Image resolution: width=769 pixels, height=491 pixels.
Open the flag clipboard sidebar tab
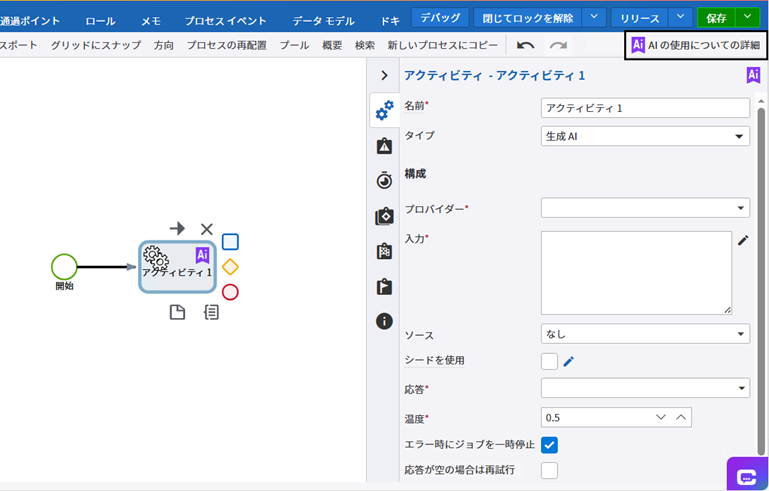coord(384,286)
